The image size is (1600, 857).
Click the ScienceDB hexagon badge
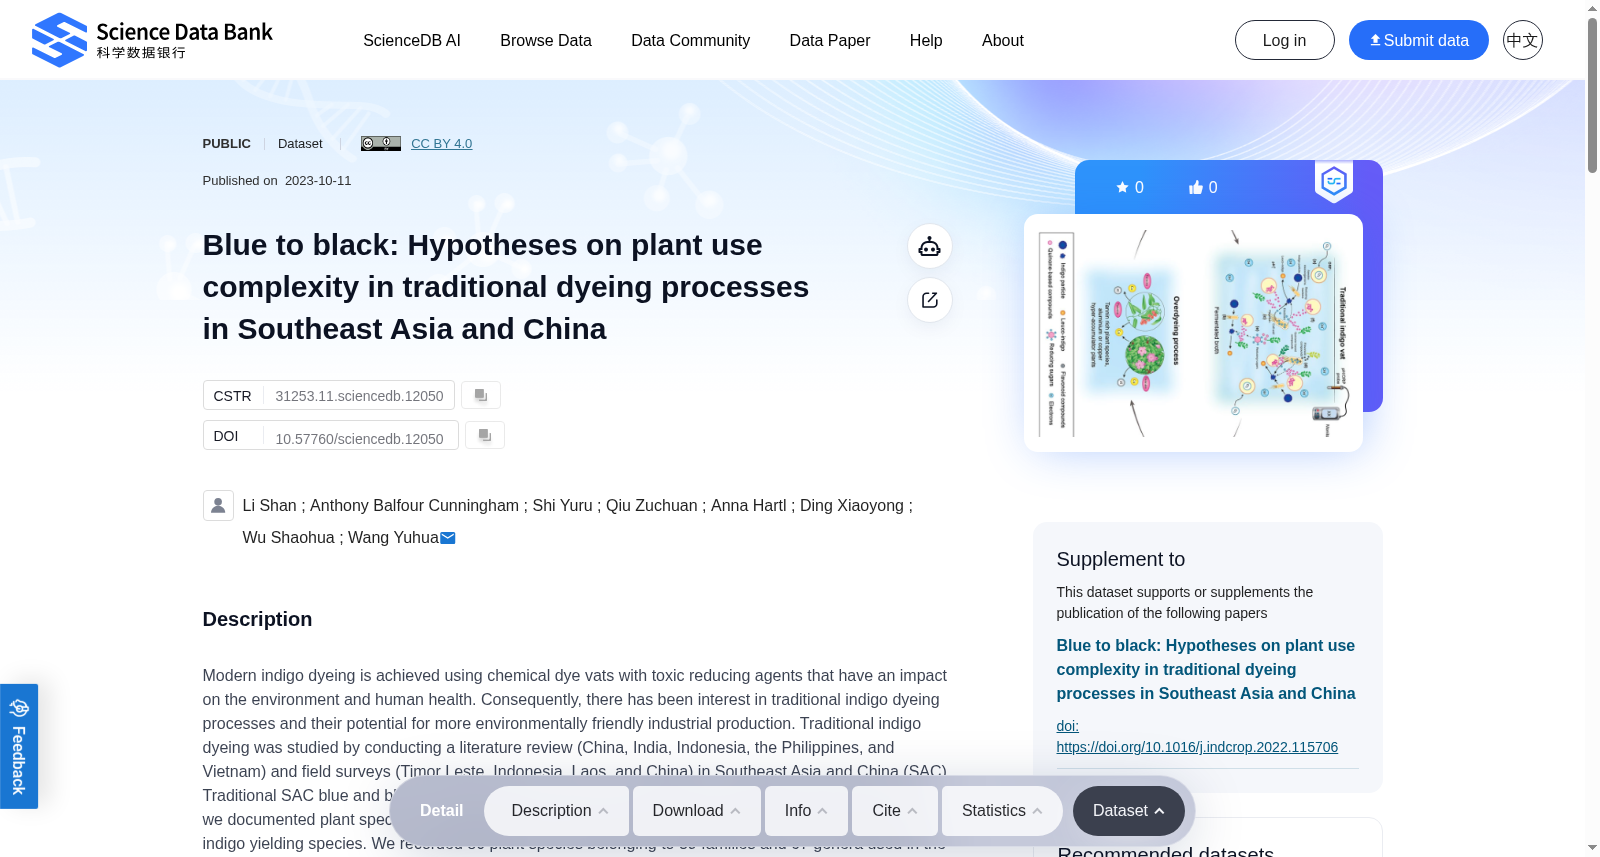coord(1334,181)
